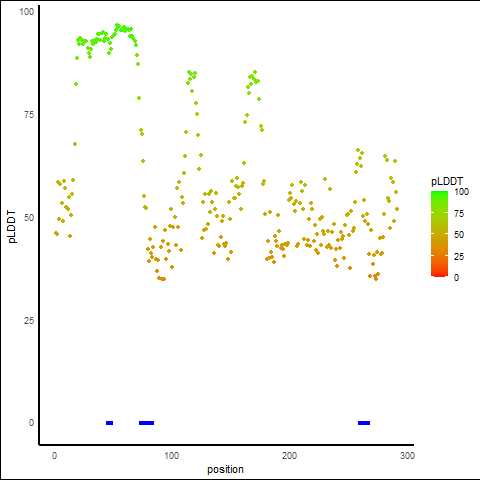The width and height of the screenshot is (480, 480).
Task: Click the x-axis tick label 100
Action: pyautogui.click(x=172, y=455)
